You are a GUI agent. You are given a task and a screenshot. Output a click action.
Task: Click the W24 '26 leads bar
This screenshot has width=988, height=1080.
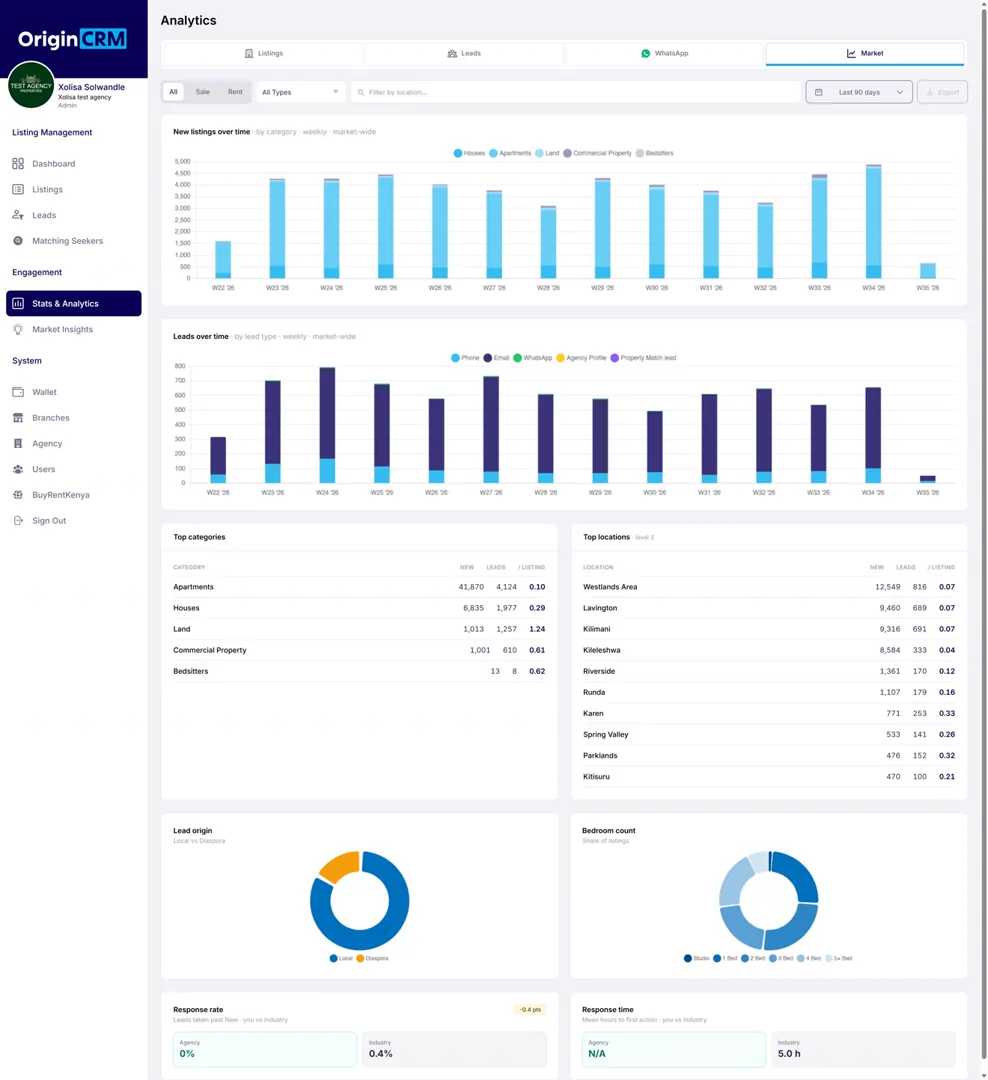point(327,425)
